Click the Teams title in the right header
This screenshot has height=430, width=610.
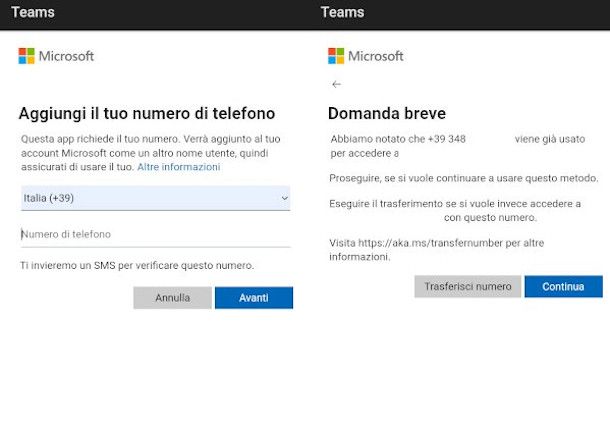(x=342, y=12)
